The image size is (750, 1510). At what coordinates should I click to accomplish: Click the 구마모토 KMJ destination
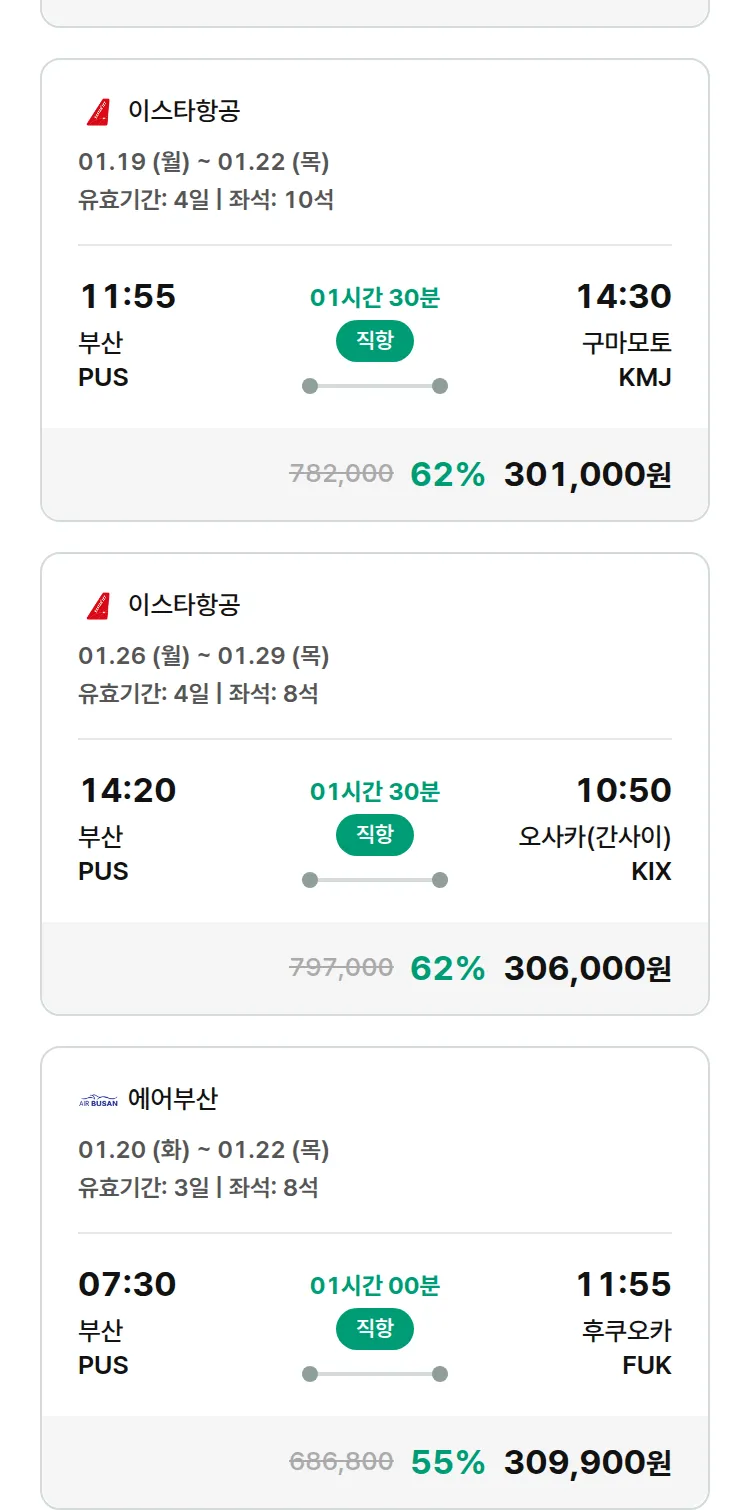coord(627,360)
